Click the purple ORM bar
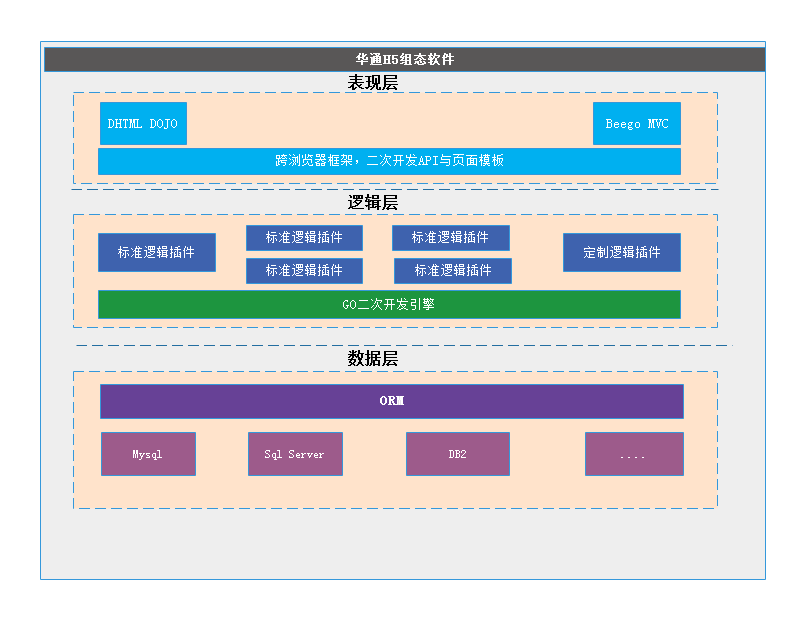803x617 pixels. point(391,402)
